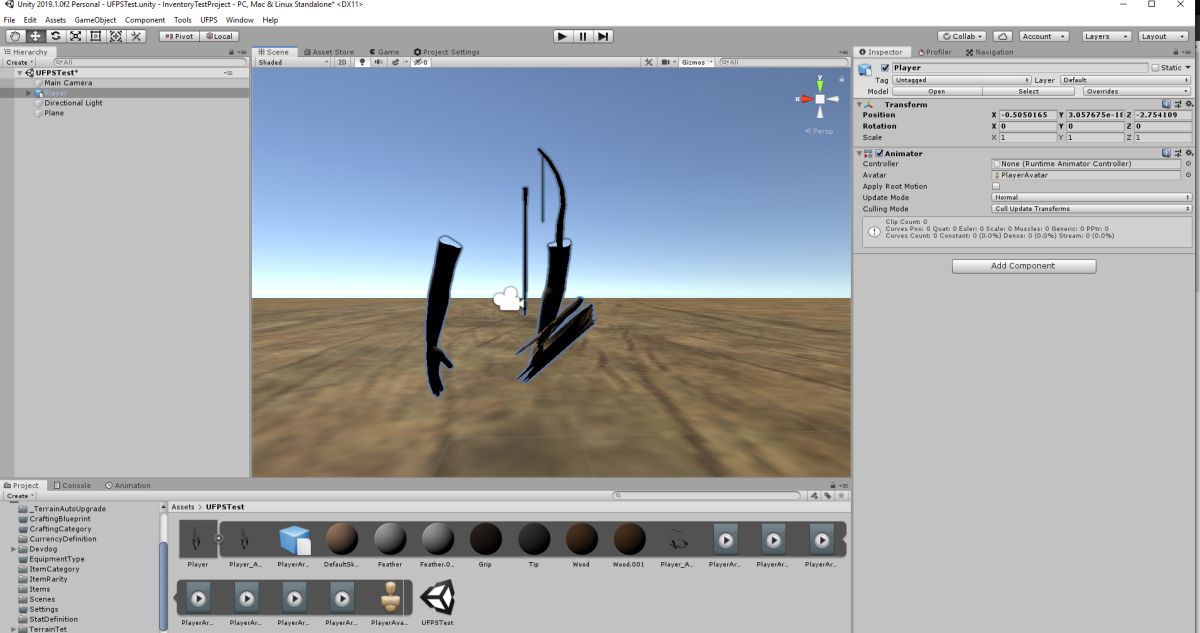Open the UFPS menu

[208, 20]
